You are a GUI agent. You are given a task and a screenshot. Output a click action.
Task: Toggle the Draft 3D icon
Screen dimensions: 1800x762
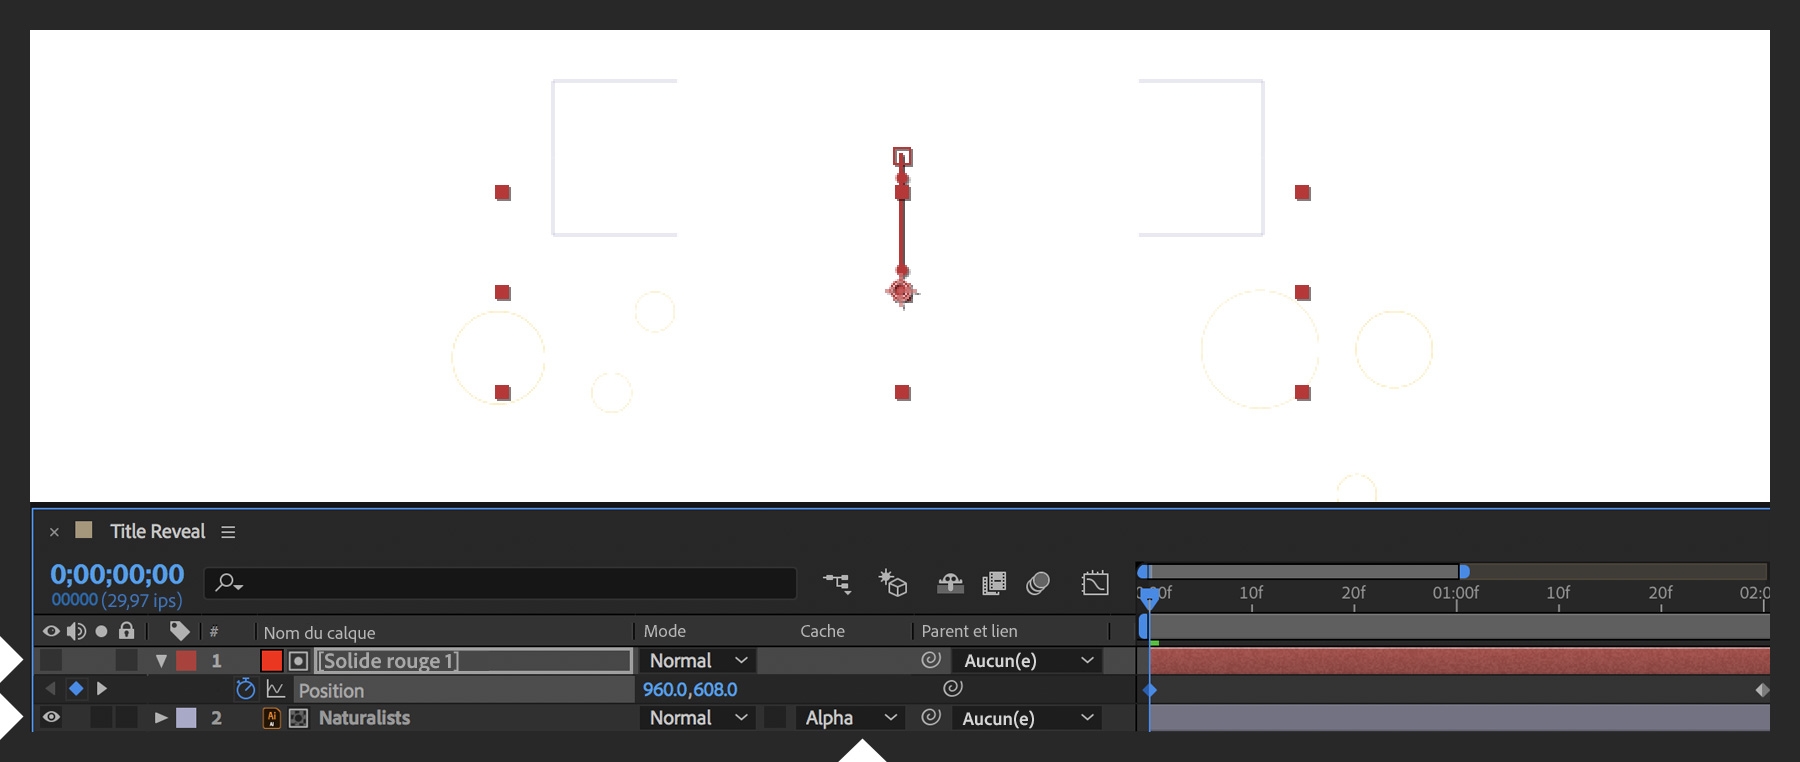[892, 582]
